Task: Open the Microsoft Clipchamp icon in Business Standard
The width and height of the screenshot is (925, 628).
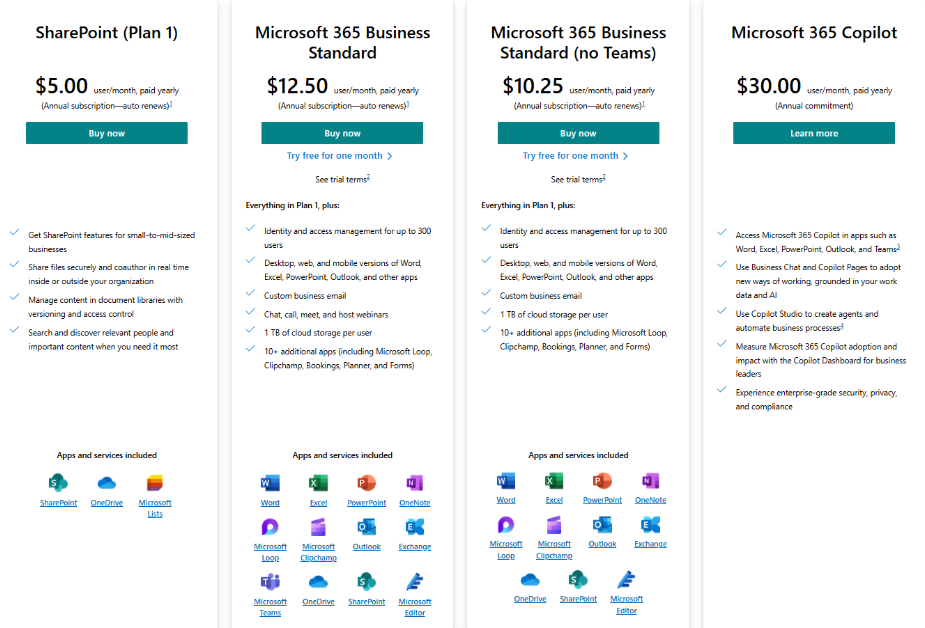Action: point(319,527)
